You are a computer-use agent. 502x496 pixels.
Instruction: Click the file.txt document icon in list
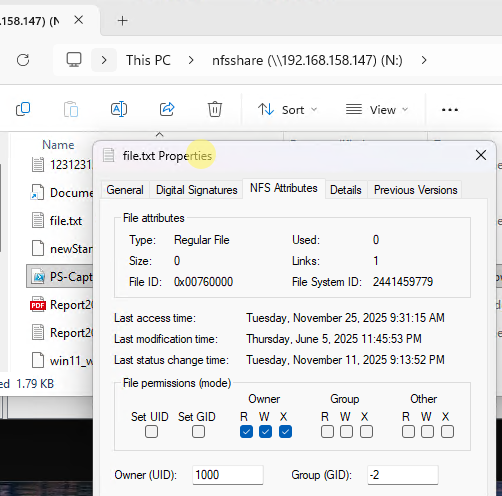pyautogui.click(x=38, y=220)
